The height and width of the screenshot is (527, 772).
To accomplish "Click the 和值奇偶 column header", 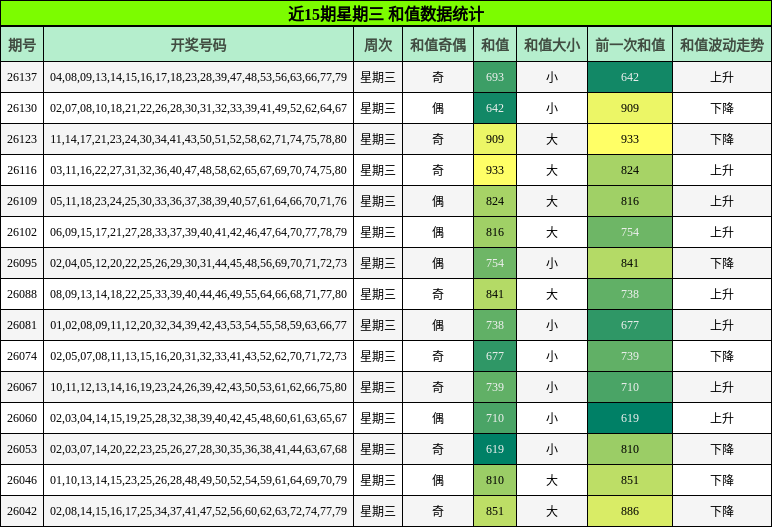I will 438,45.
